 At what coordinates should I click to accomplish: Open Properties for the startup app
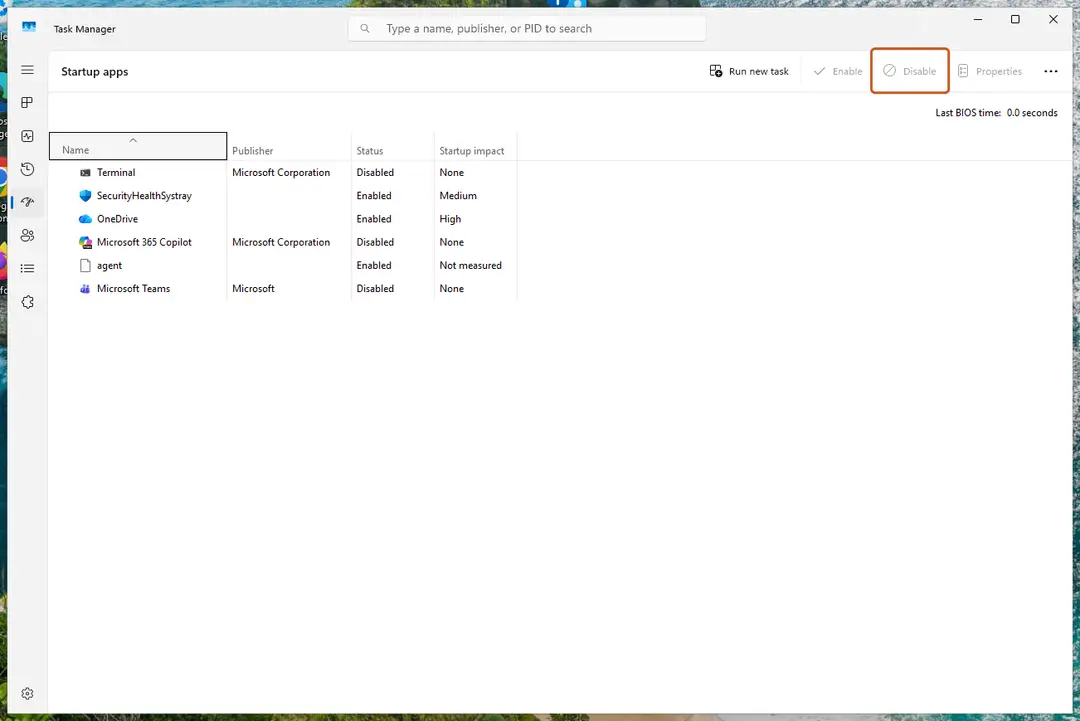[x=990, y=71]
